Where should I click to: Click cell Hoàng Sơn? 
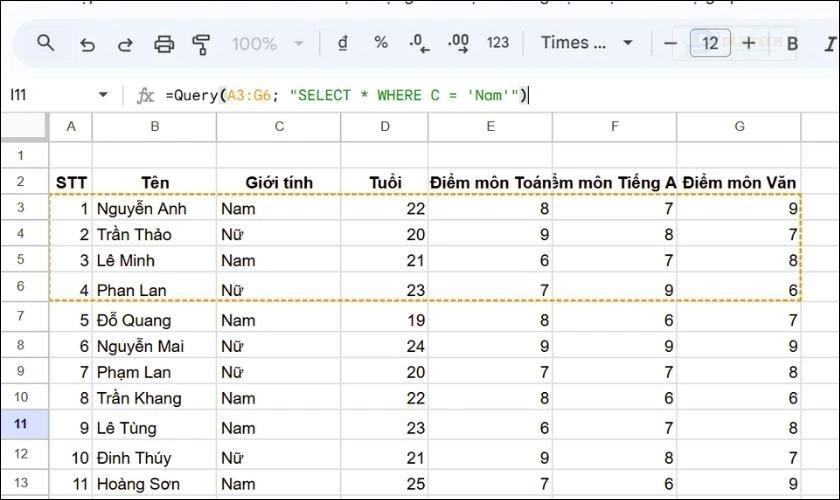(154, 483)
